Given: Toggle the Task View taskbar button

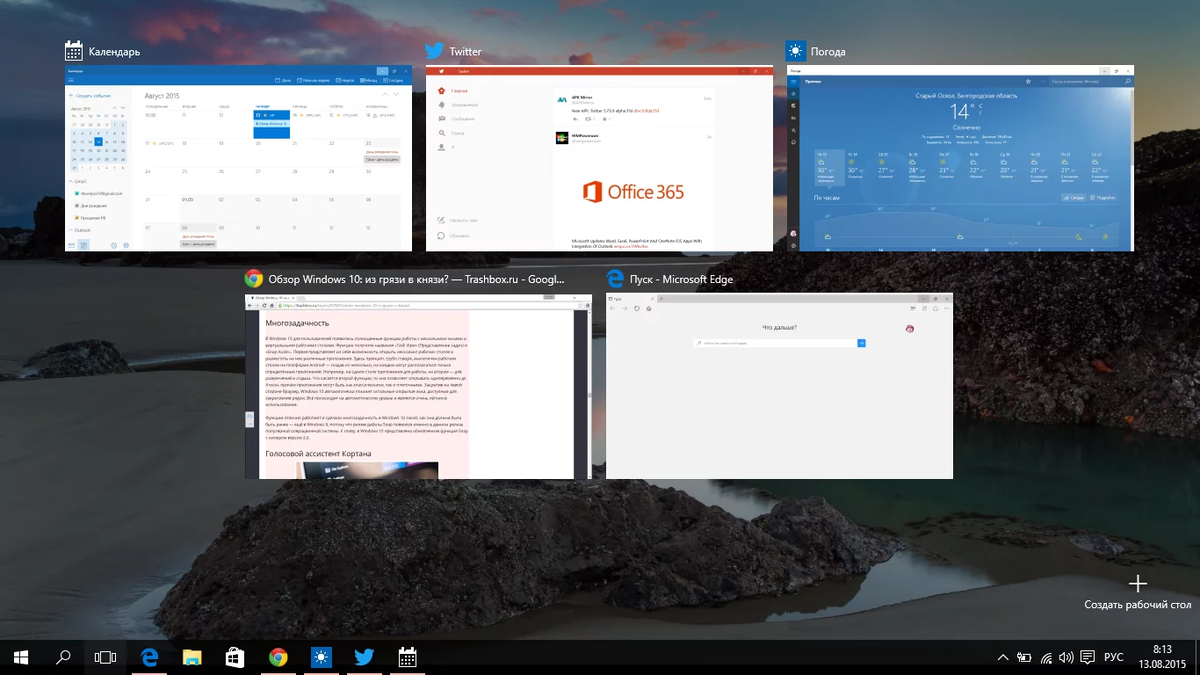Looking at the screenshot, I should click(x=105, y=657).
